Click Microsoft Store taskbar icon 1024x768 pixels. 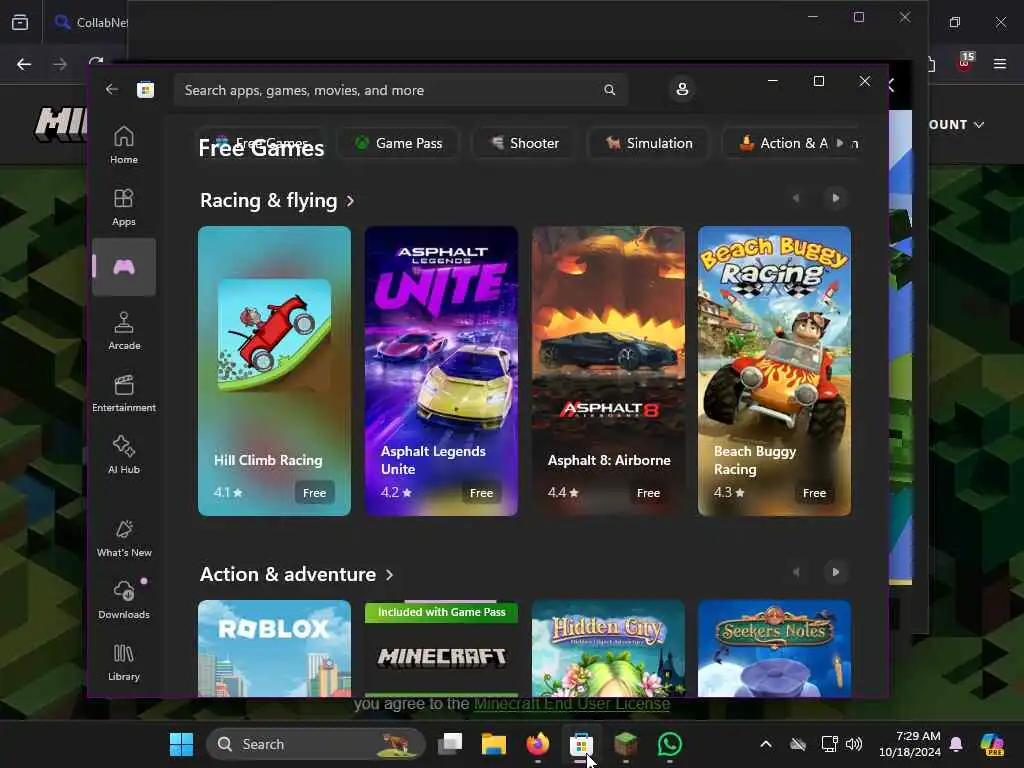tap(581, 744)
